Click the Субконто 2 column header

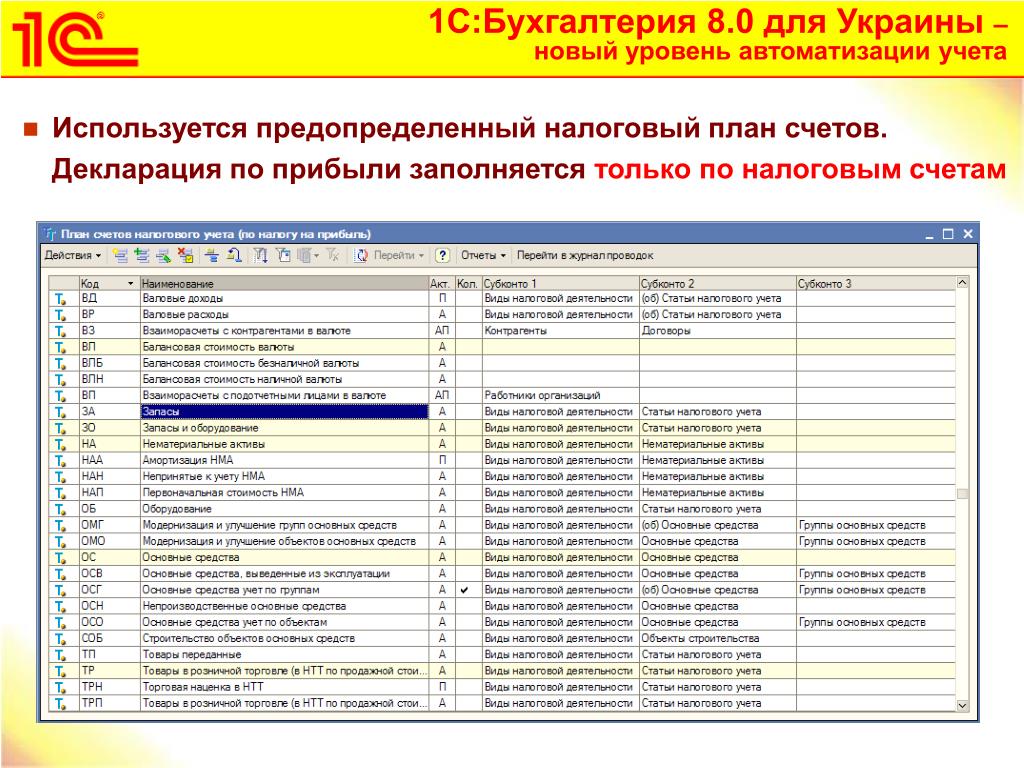717,283
